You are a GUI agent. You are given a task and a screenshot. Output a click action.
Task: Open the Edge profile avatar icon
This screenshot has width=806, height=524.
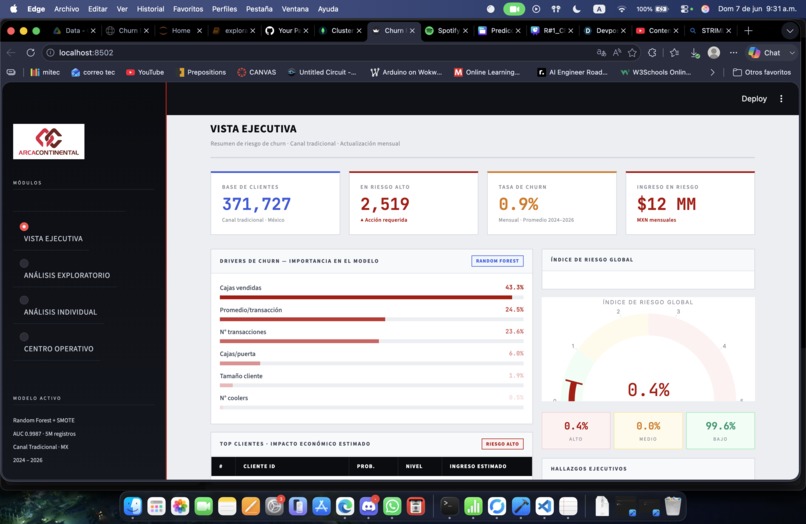tap(713, 52)
